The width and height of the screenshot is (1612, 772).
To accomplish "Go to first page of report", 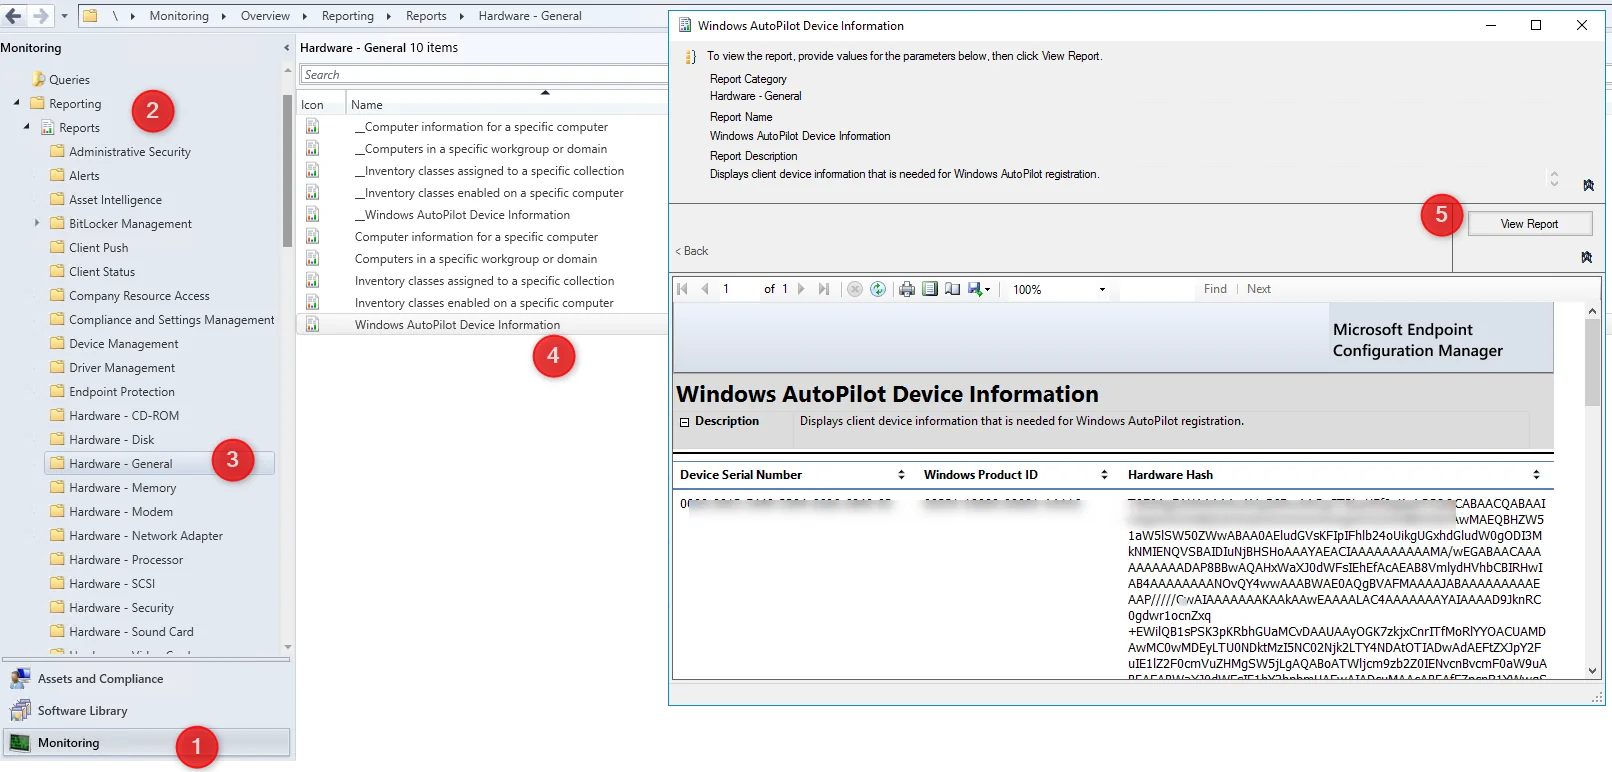I will coord(683,289).
